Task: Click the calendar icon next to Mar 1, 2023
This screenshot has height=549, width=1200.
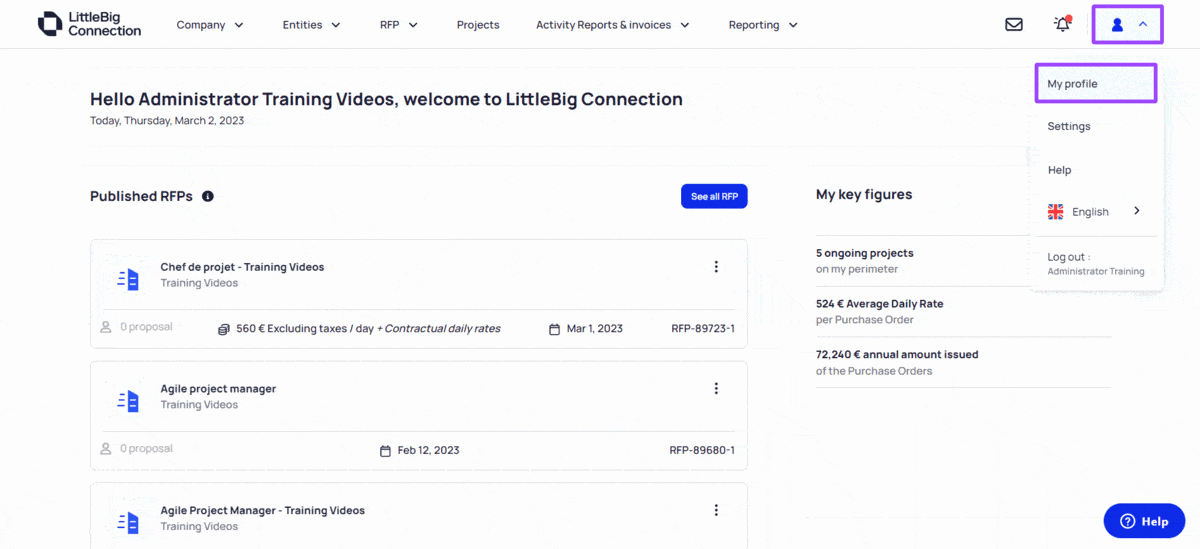Action: 554,329
